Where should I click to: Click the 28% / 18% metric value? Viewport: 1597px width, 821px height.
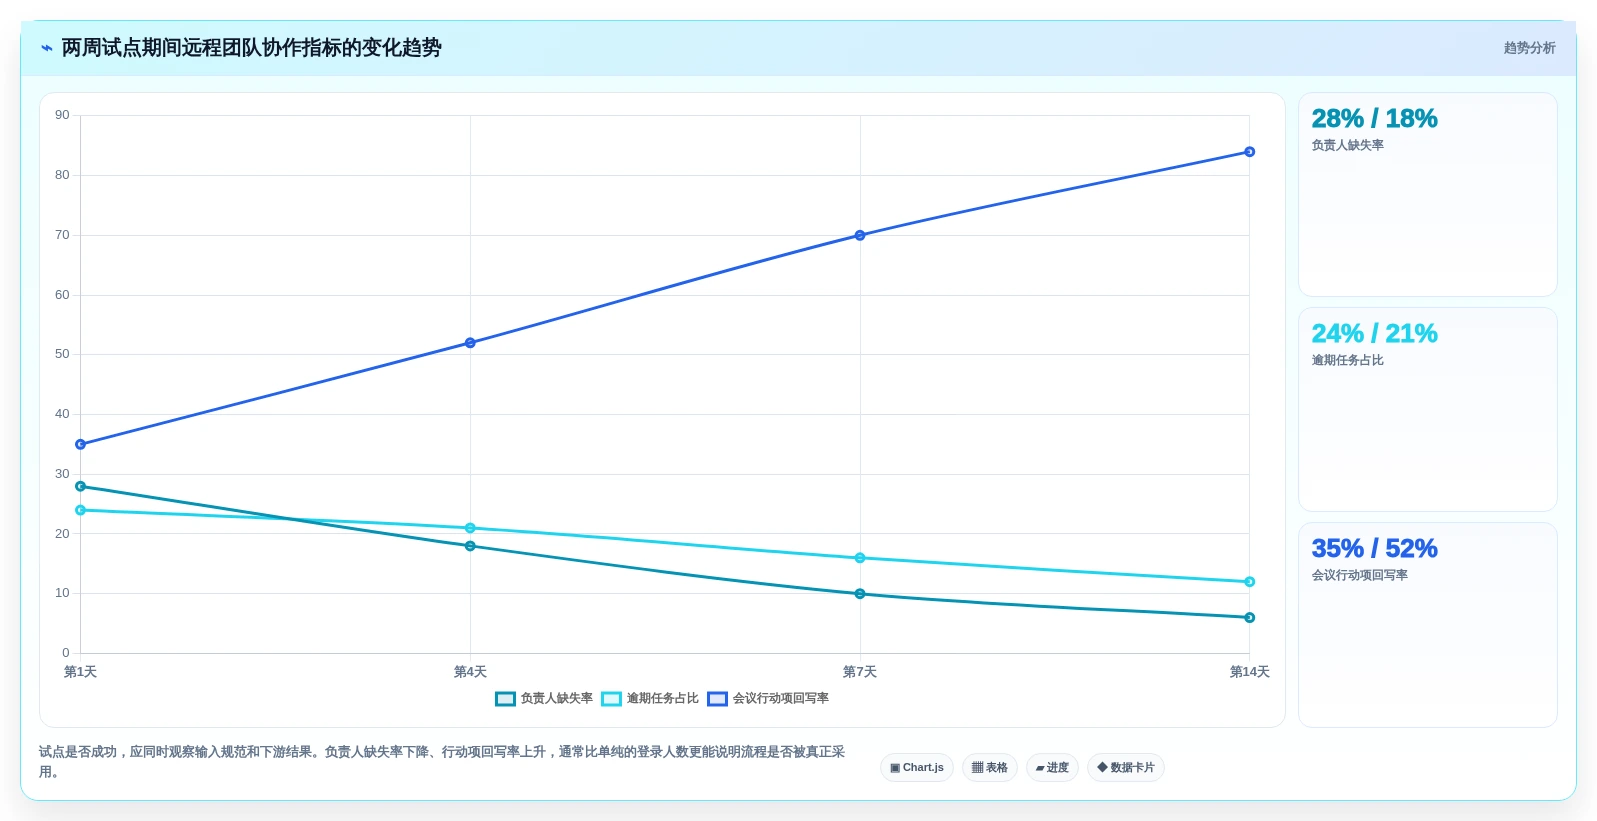(1374, 119)
